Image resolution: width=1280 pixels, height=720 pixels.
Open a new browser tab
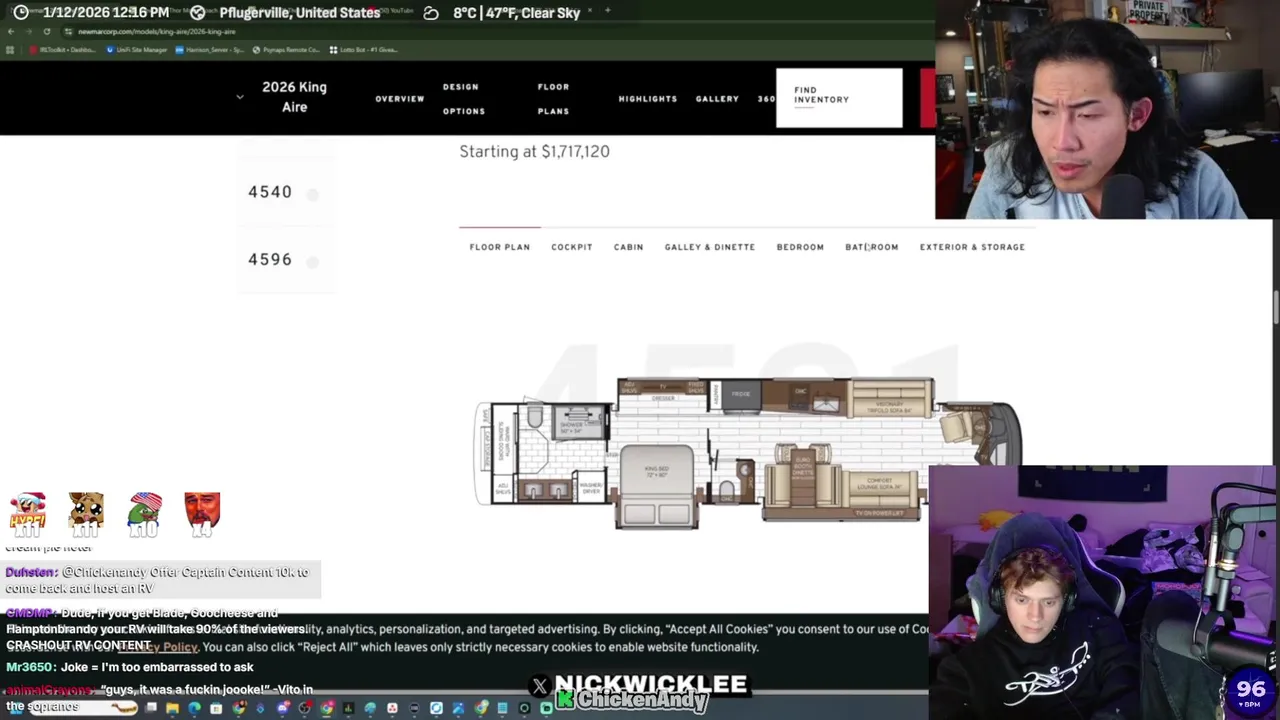coord(607,11)
